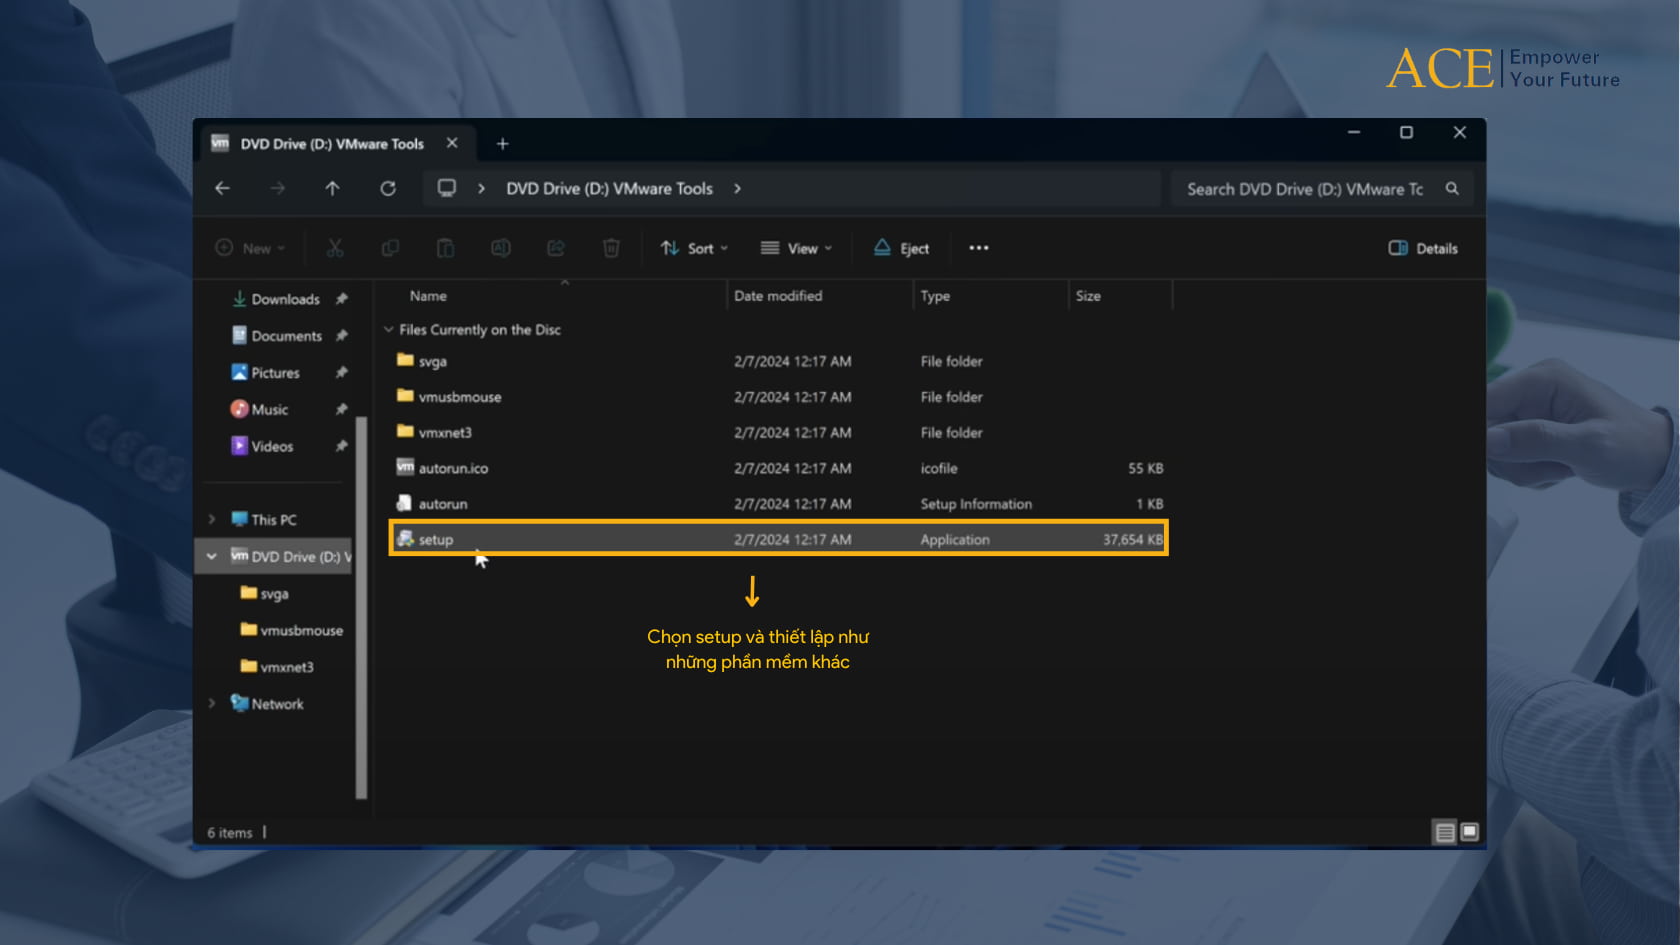Viewport: 1680px width, 945px height.
Task: Go forward with the forward arrow
Action: pos(277,188)
